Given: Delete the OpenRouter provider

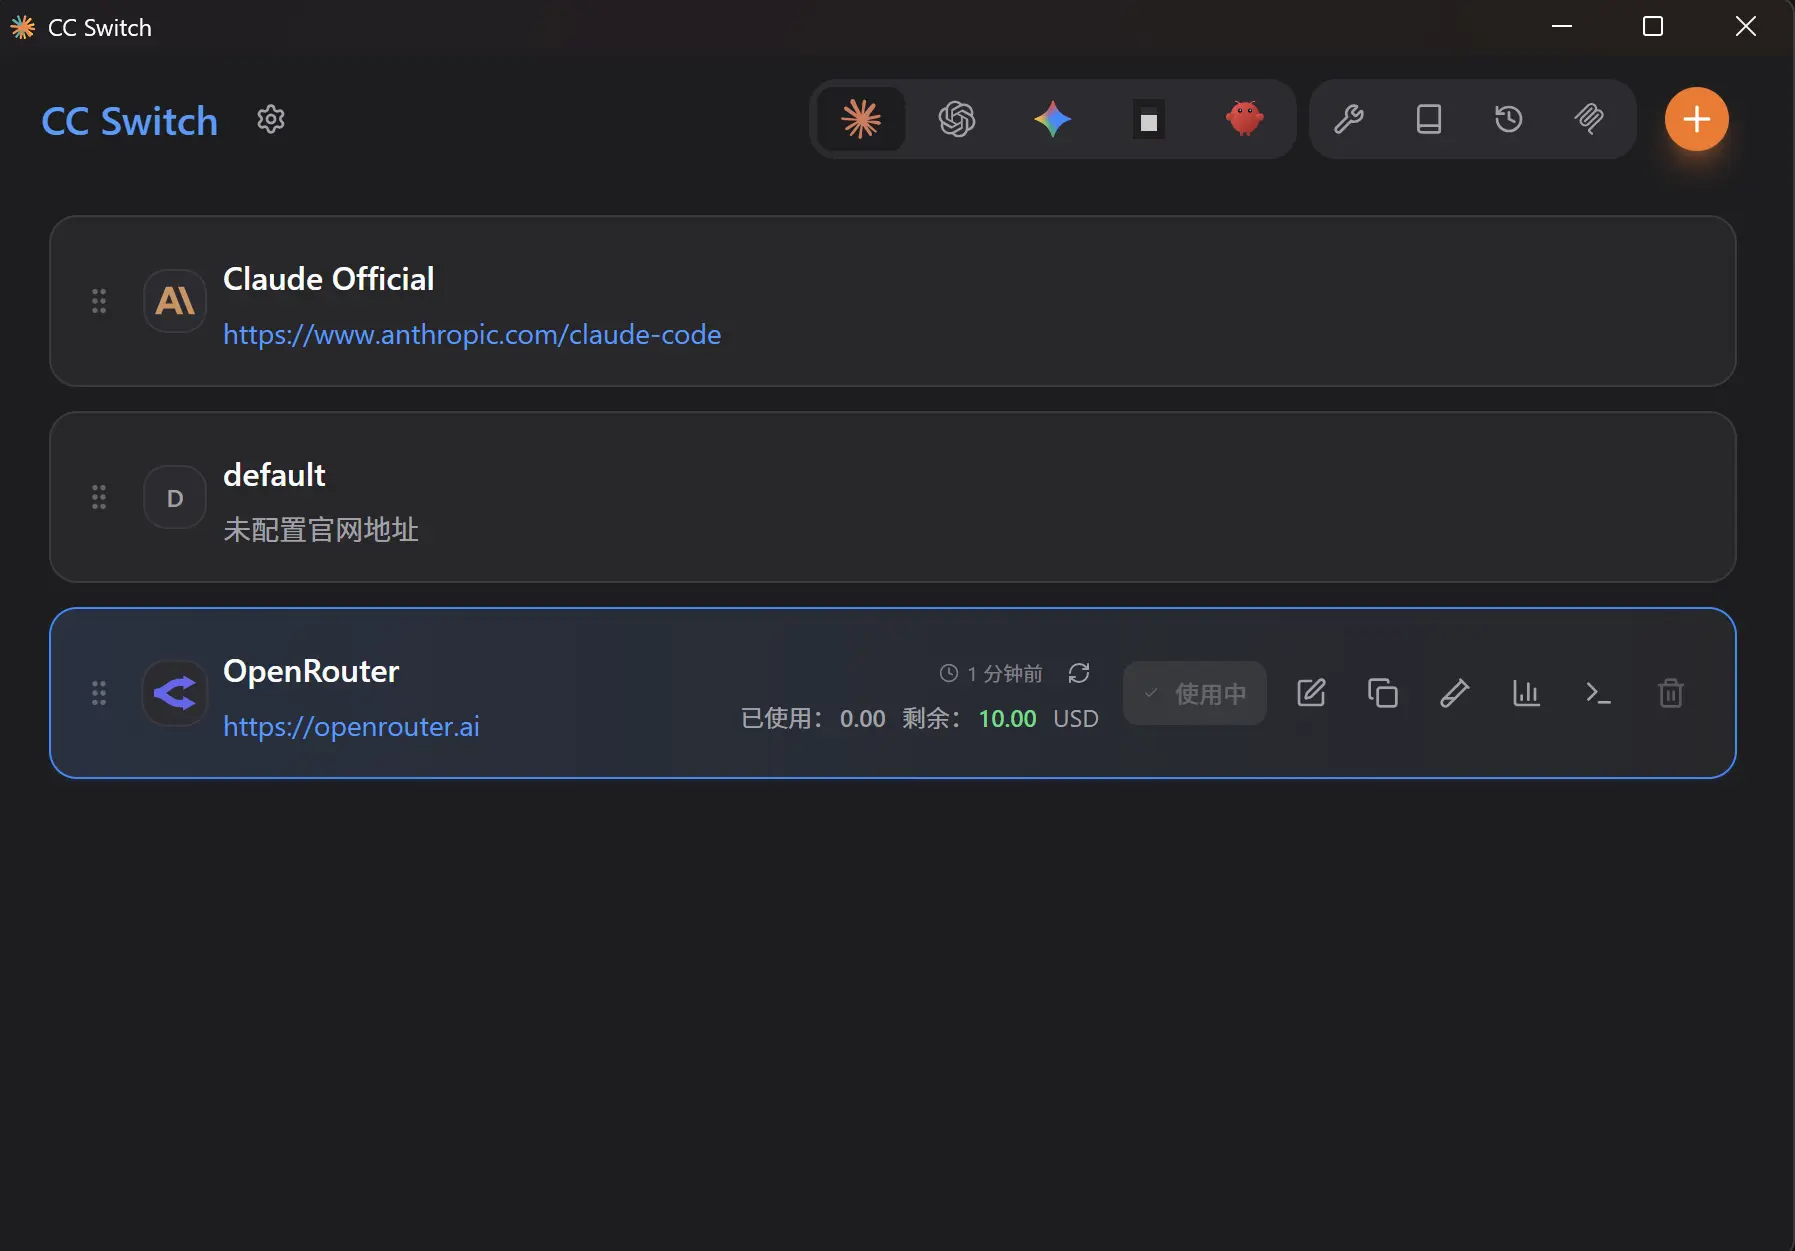Looking at the screenshot, I should tap(1671, 693).
